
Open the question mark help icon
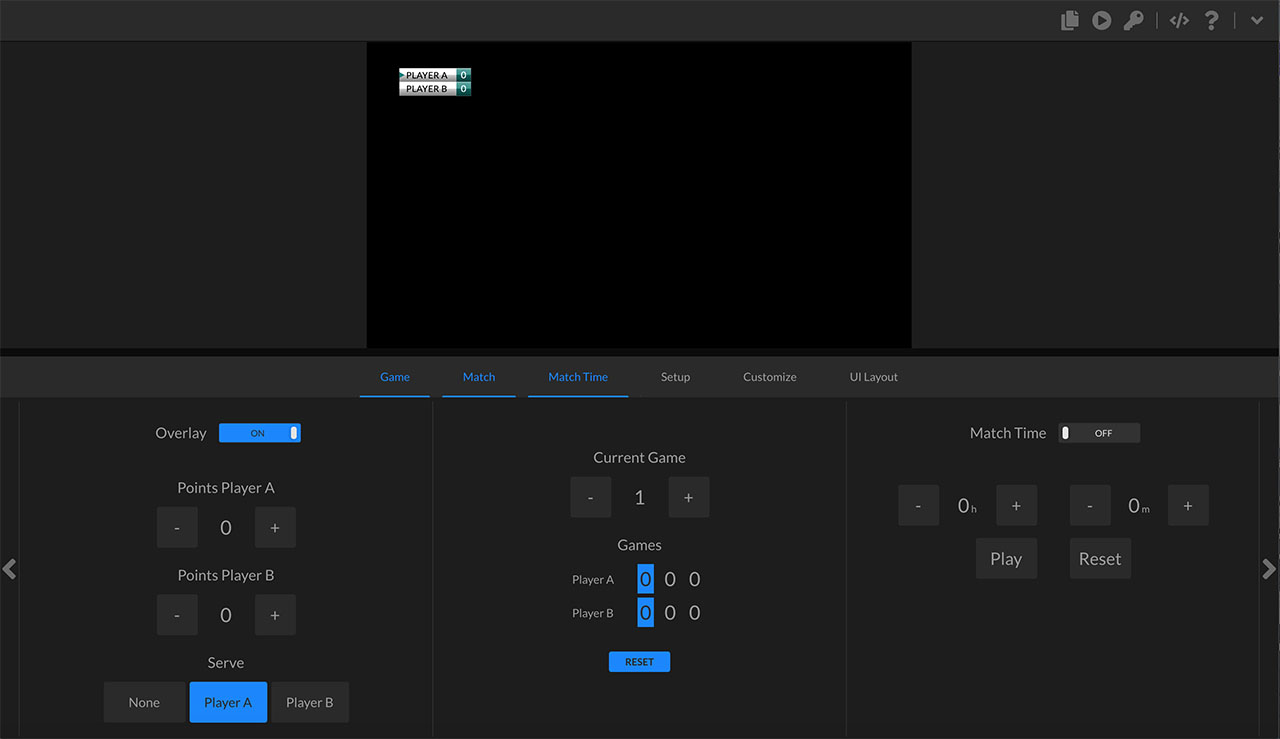coord(1211,20)
